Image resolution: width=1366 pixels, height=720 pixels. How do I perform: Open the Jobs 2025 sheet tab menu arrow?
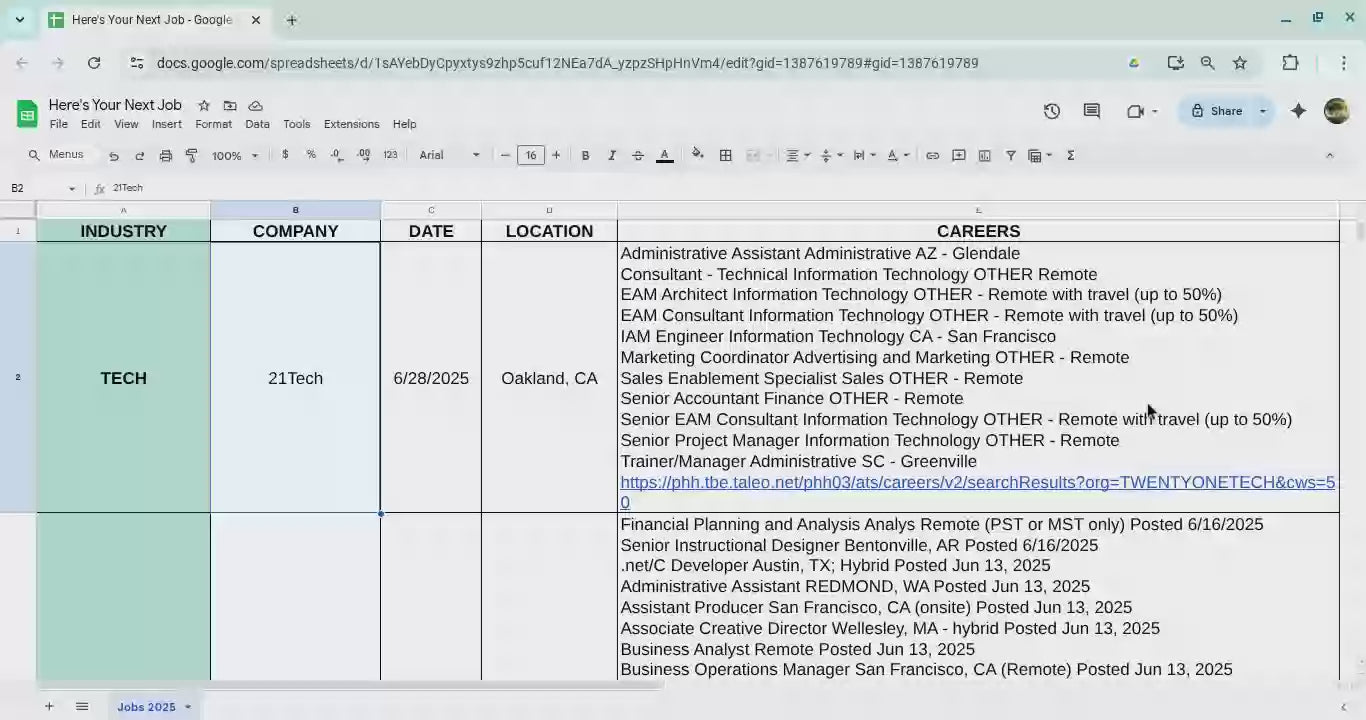coord(188,707)
